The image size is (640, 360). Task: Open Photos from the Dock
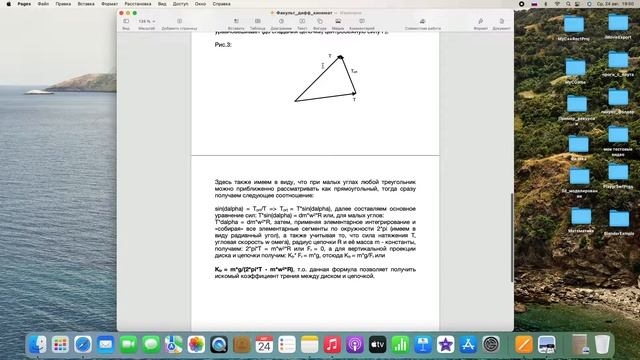click(196, 344)
